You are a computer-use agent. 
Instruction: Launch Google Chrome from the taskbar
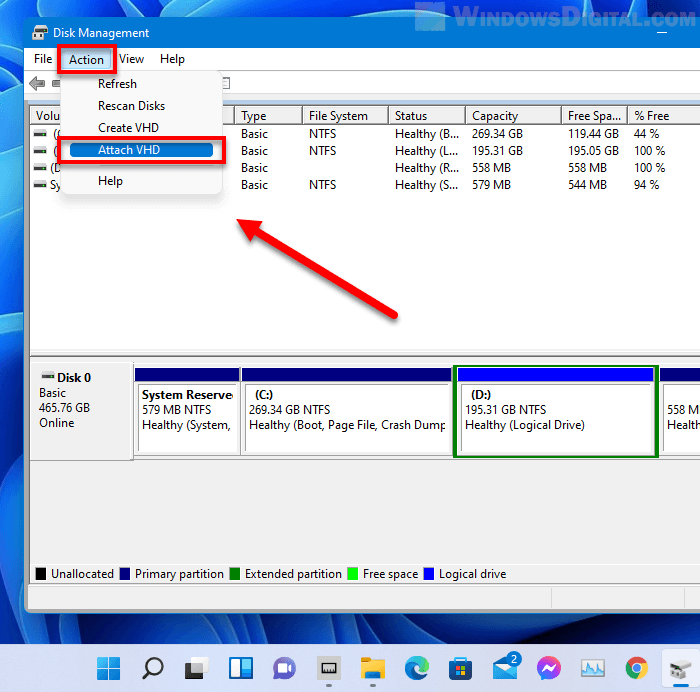tap(637, 668)
